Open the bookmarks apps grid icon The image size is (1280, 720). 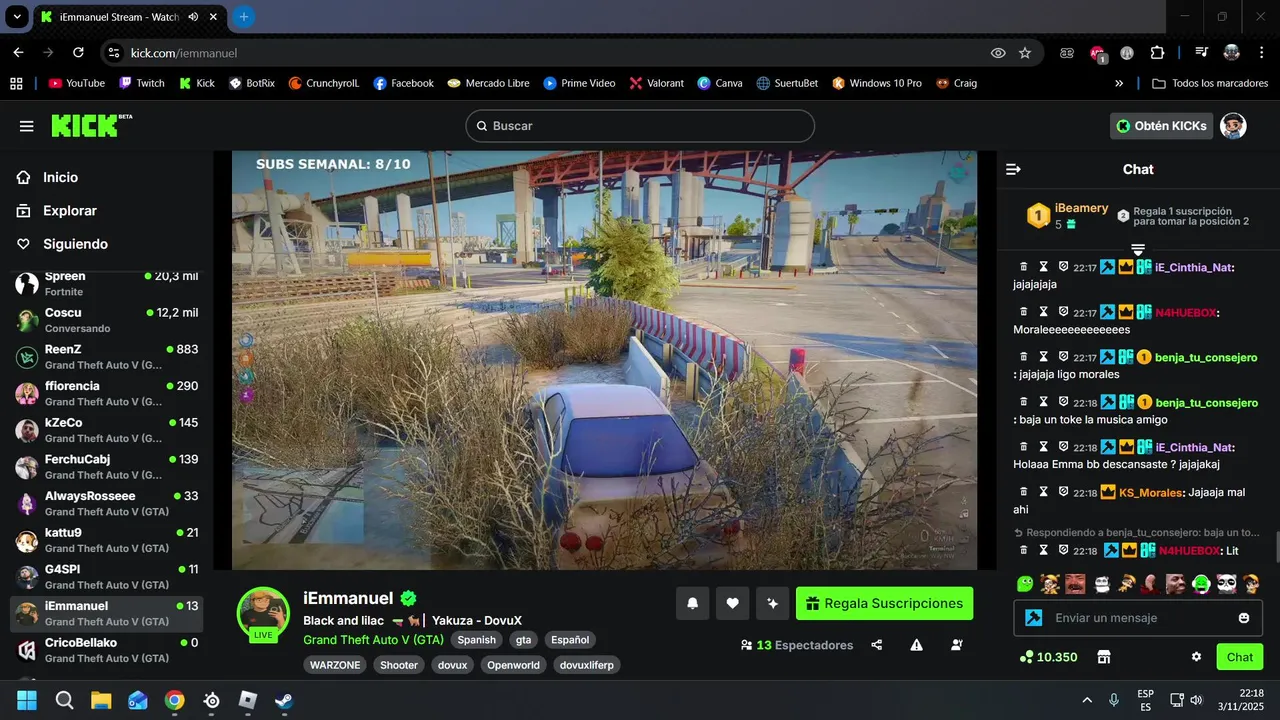coord(16,83)
